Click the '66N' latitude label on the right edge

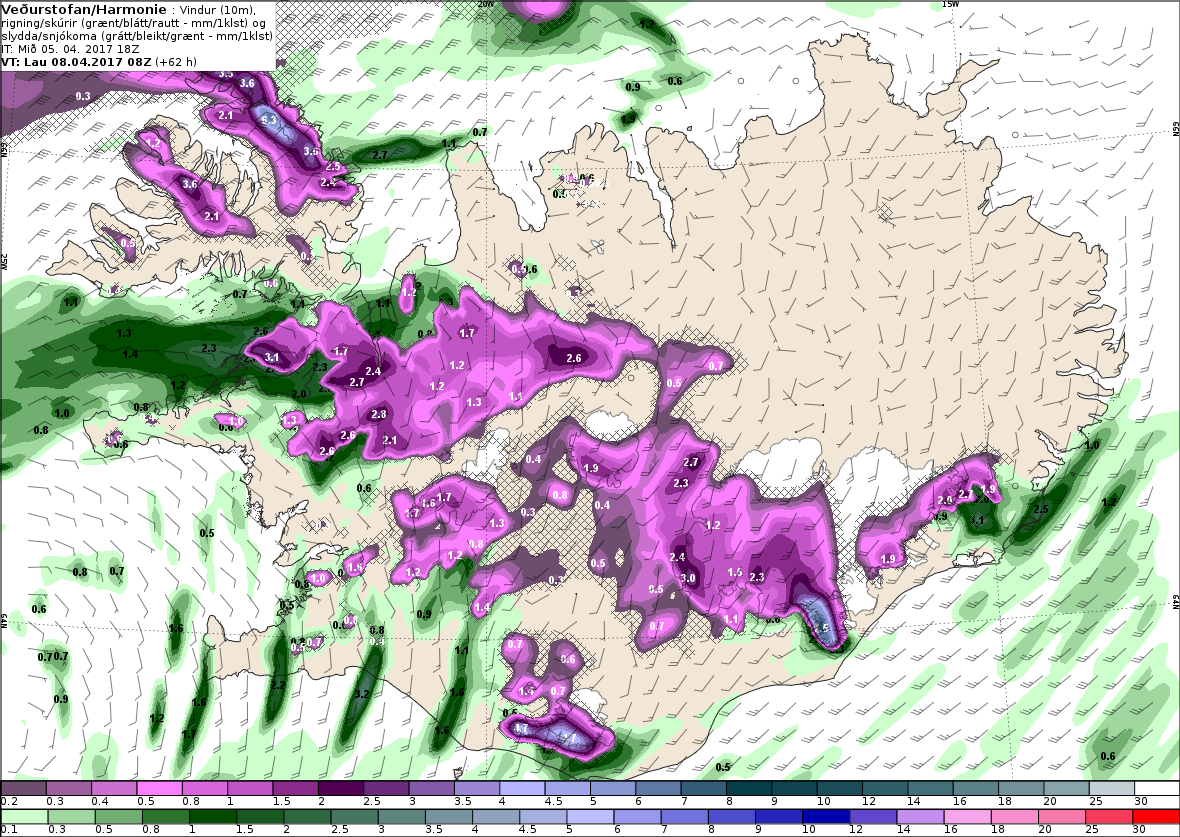coord(1175,129)
